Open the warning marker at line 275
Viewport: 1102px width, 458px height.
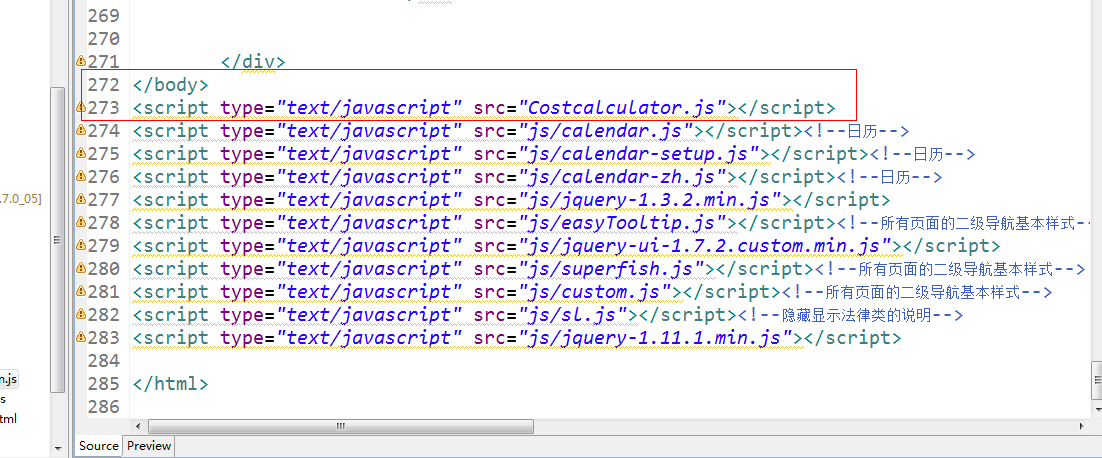(x=80, y=154)
